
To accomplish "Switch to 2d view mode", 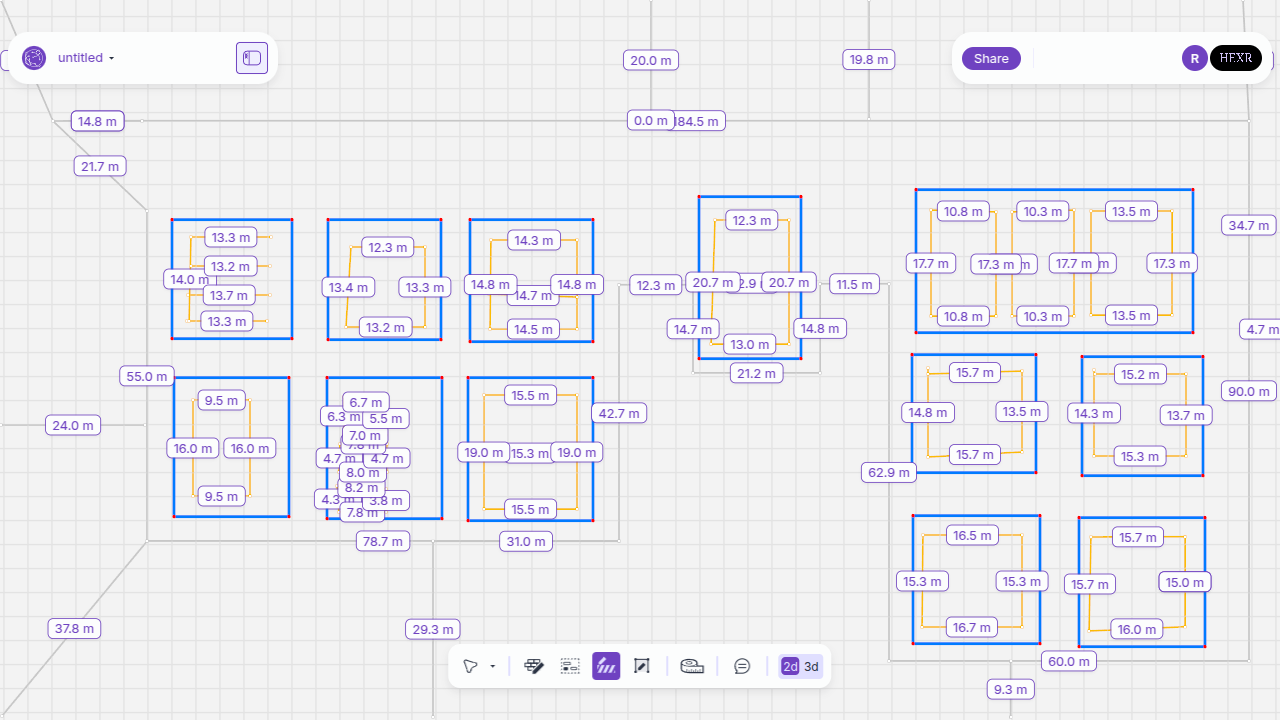I will coord(790,667).
